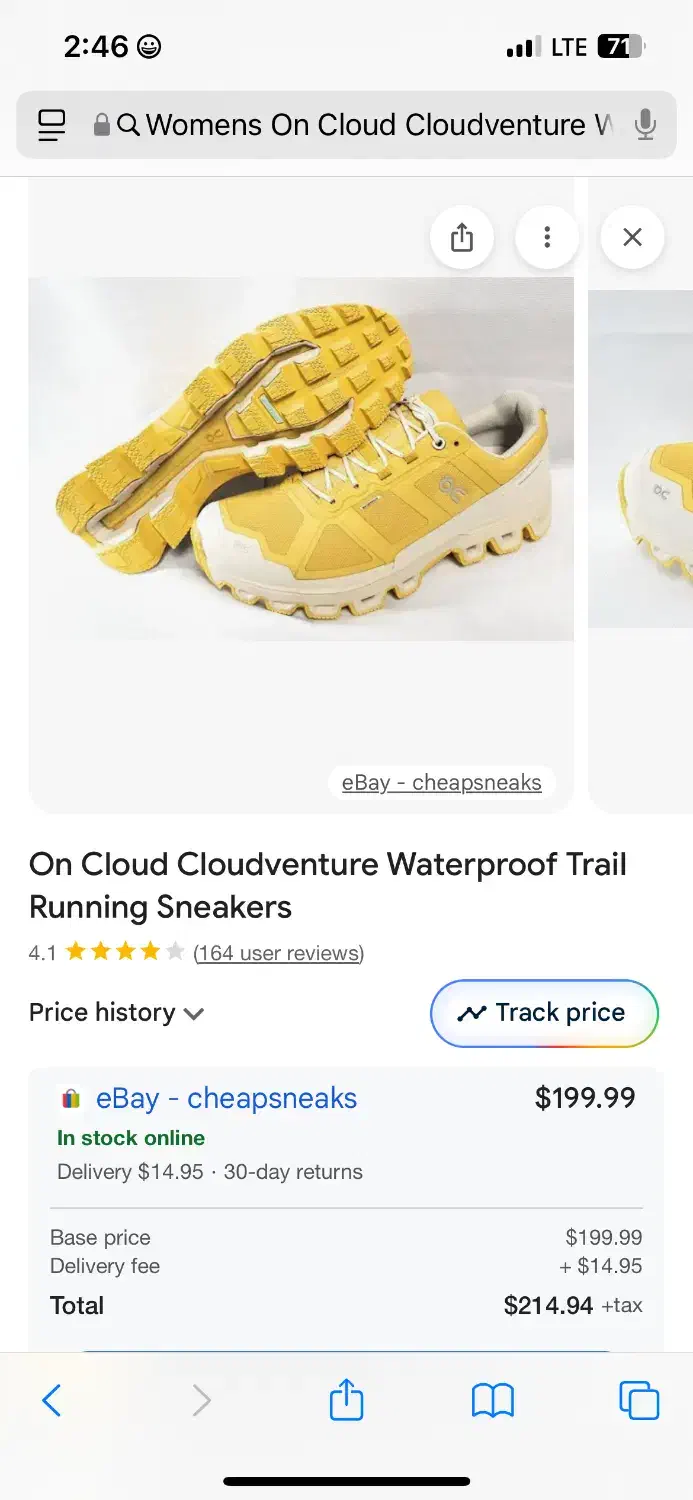Close the product detail panel

(632, 237)
